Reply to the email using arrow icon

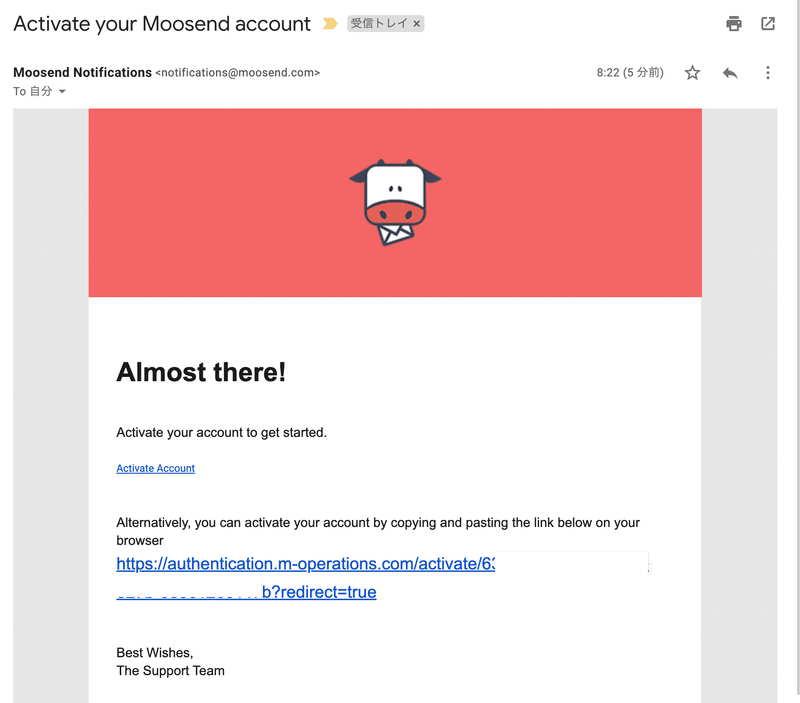[730, 73]
